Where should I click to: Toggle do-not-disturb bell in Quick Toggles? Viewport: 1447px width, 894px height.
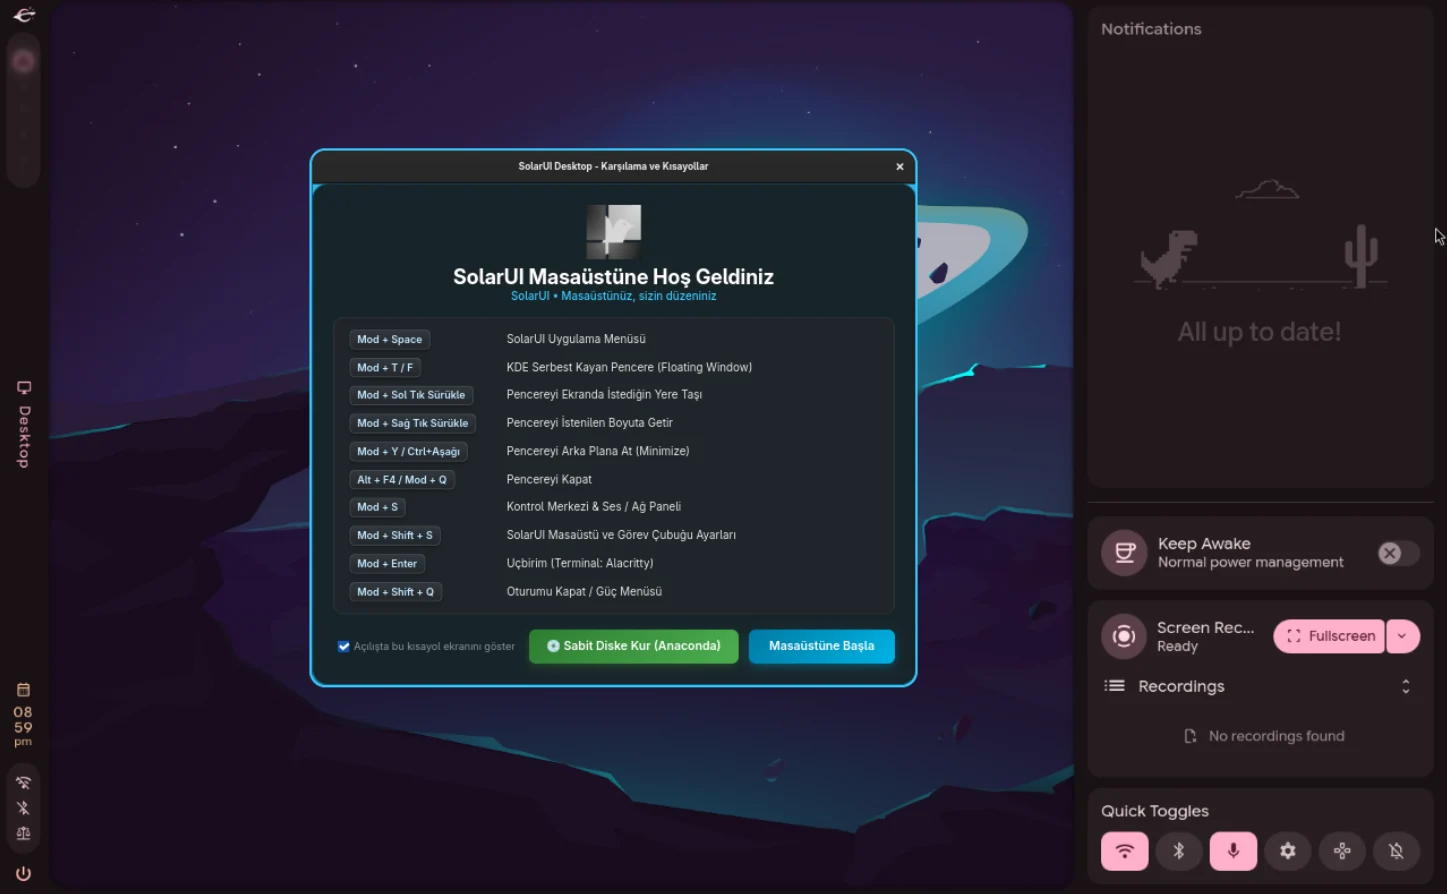[1396, 851]
